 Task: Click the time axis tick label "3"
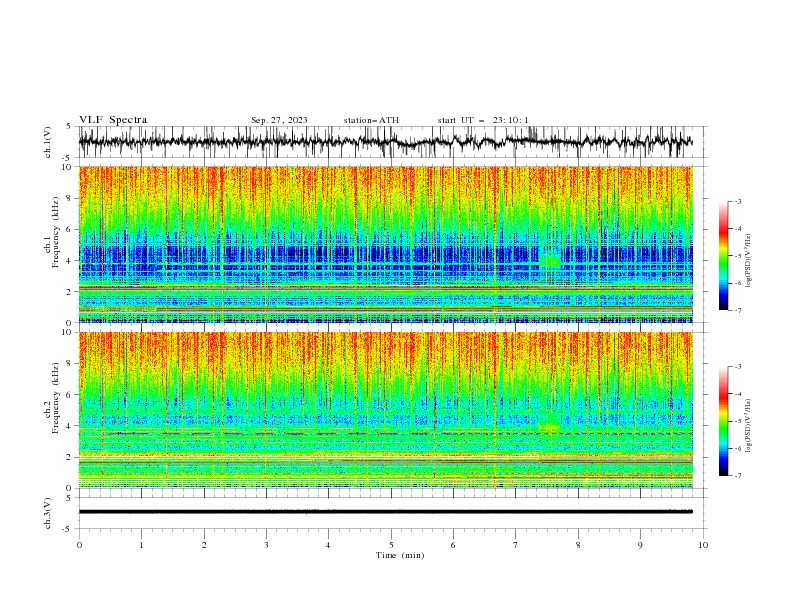(266, 545)
